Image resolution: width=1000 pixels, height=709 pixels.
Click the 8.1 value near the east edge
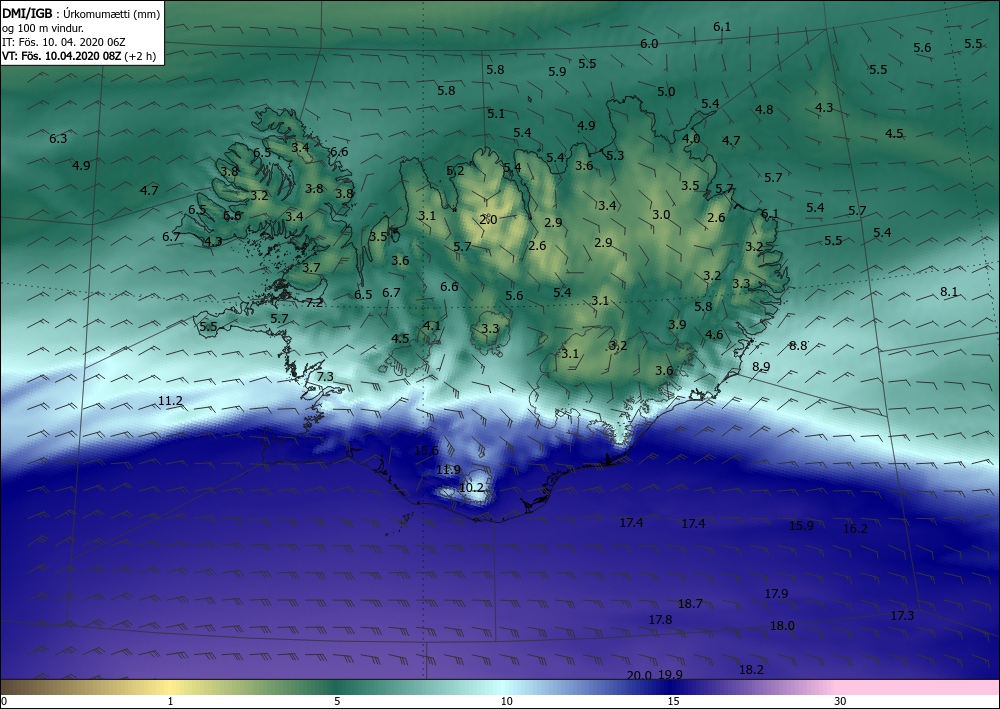[x=949, y=292]
